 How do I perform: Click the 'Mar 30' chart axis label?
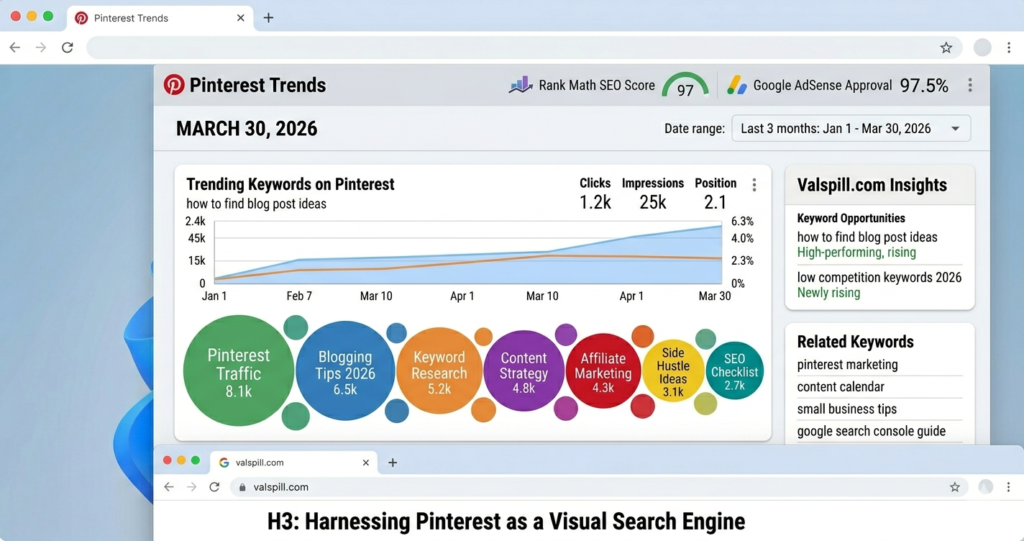coord(714,296)
